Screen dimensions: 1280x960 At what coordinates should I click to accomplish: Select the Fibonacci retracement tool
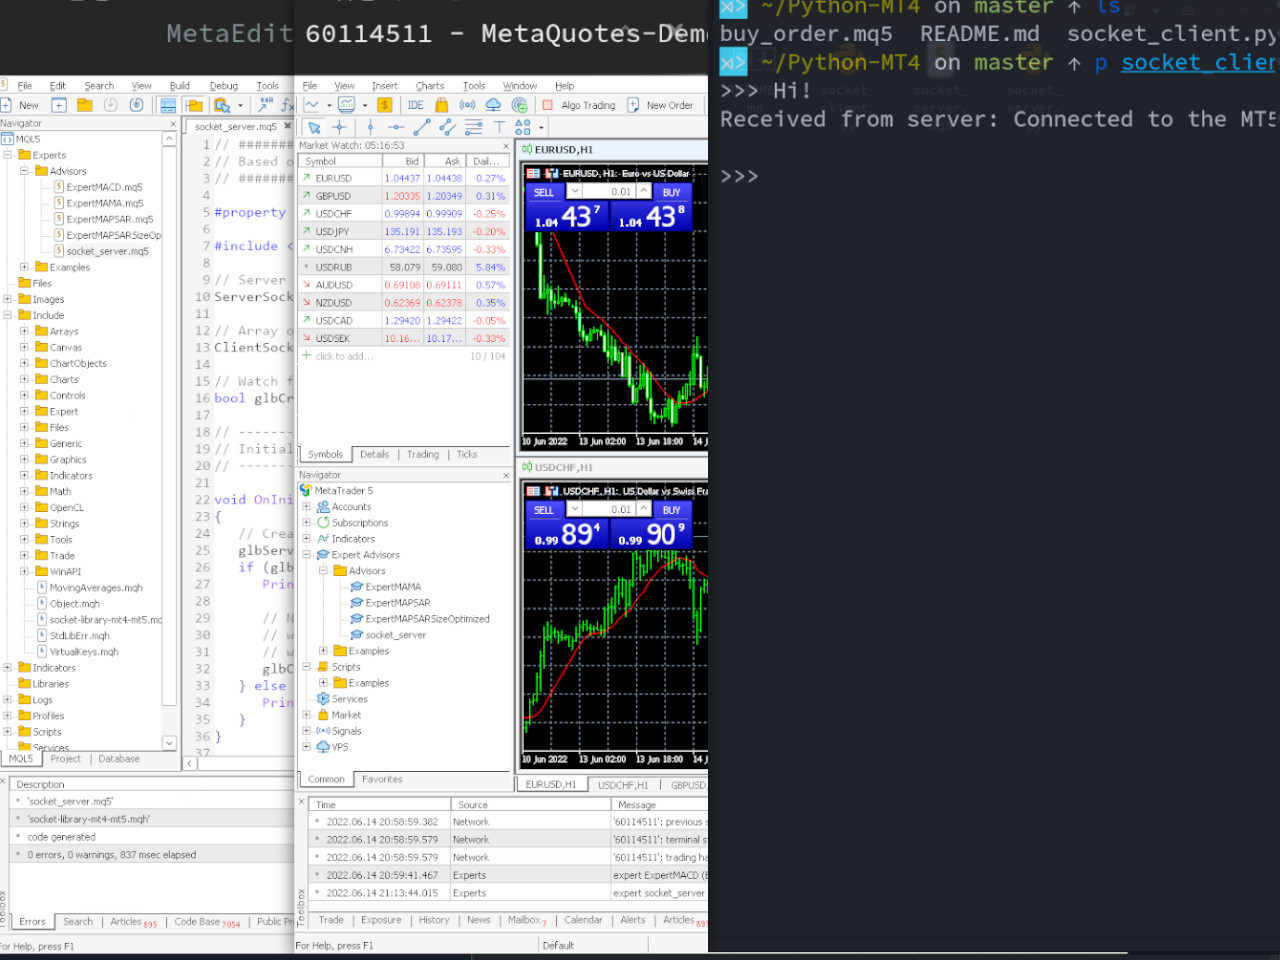click(x=474, y=128)
